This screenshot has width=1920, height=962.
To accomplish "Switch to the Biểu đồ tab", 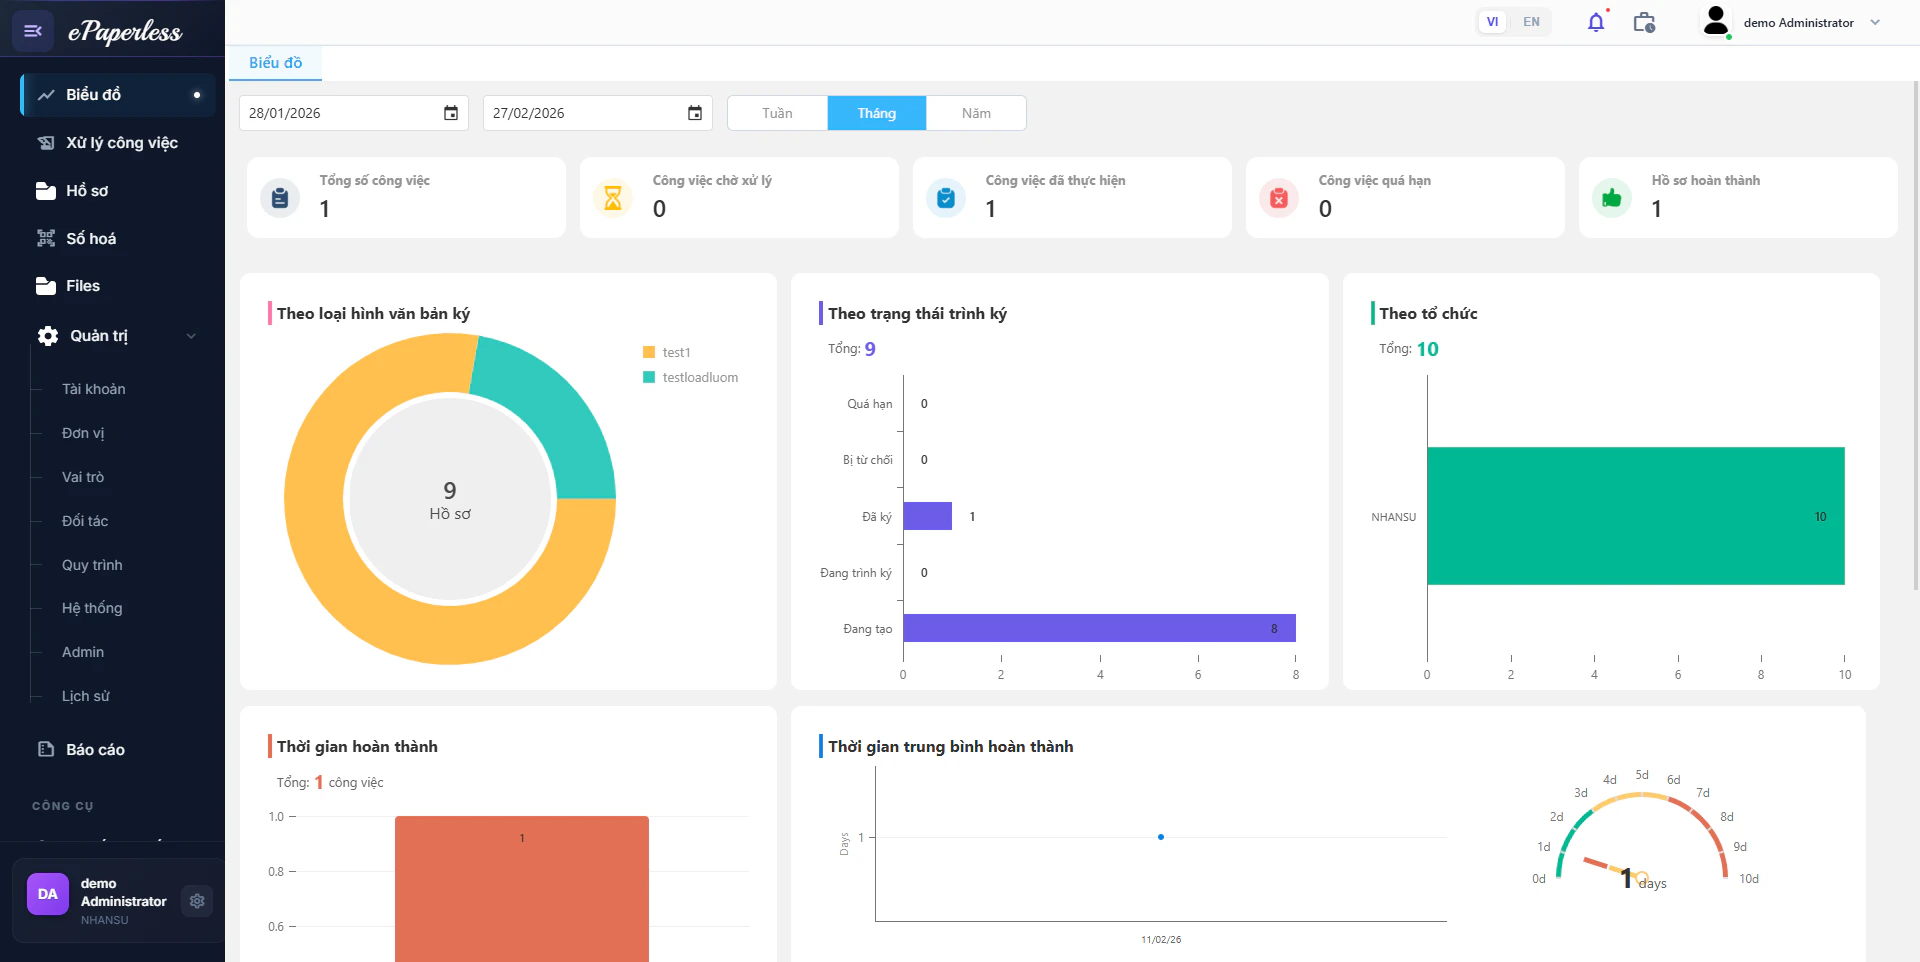I will pyautogui.click(x=276, y=62).
